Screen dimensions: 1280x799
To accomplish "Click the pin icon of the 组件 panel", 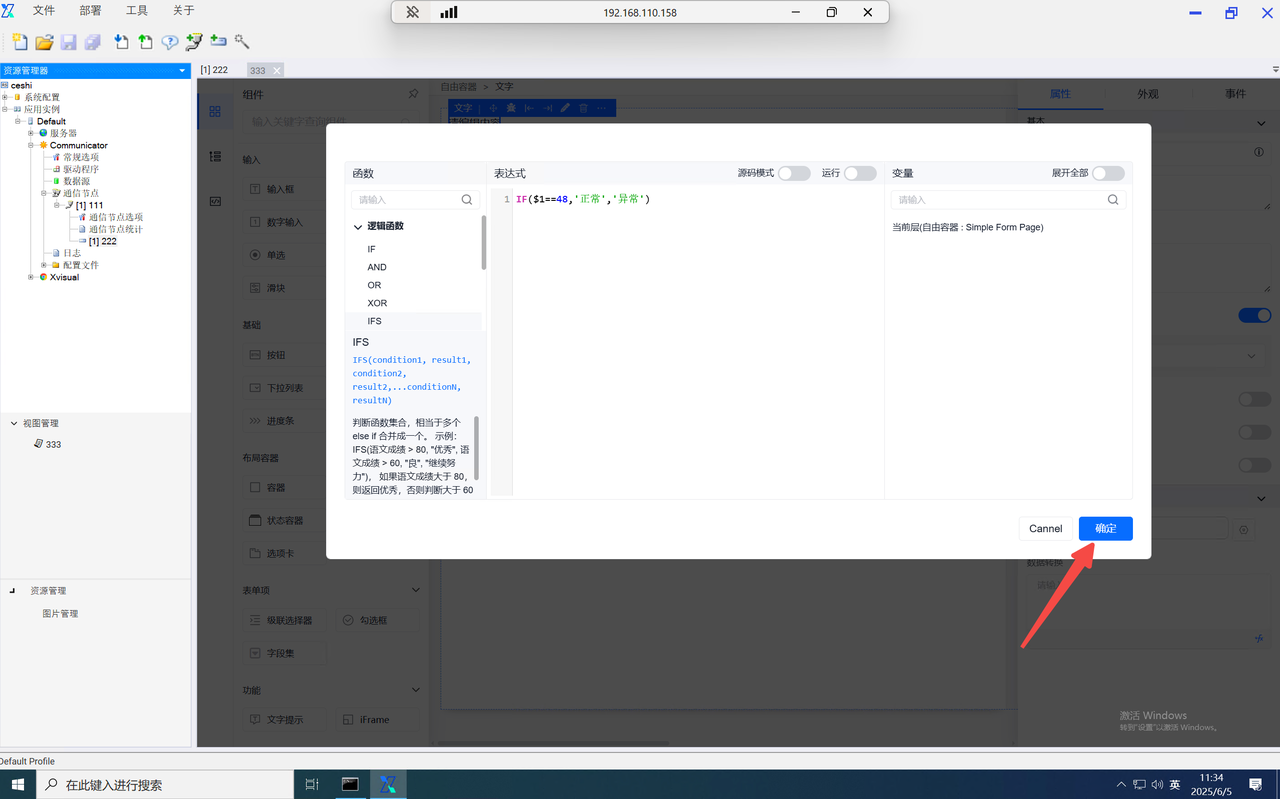I will [x=413, y=94].
